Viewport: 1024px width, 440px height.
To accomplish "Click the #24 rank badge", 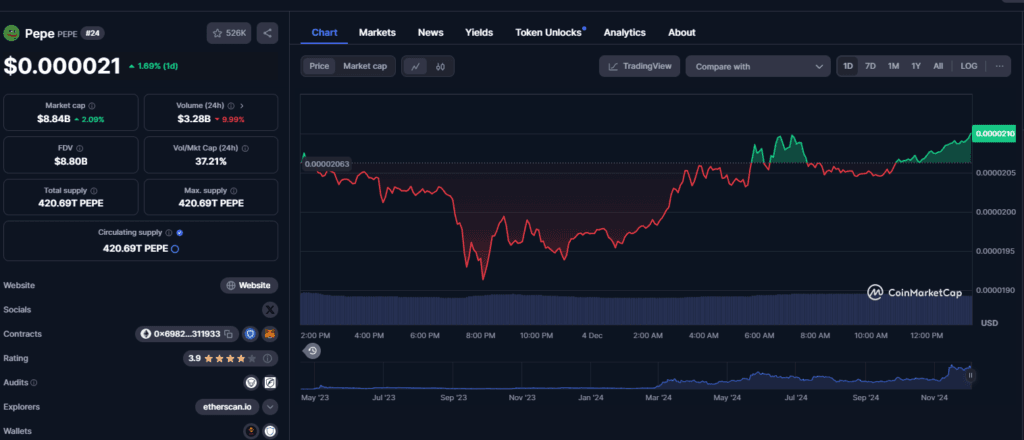I will tap(93, 33).
